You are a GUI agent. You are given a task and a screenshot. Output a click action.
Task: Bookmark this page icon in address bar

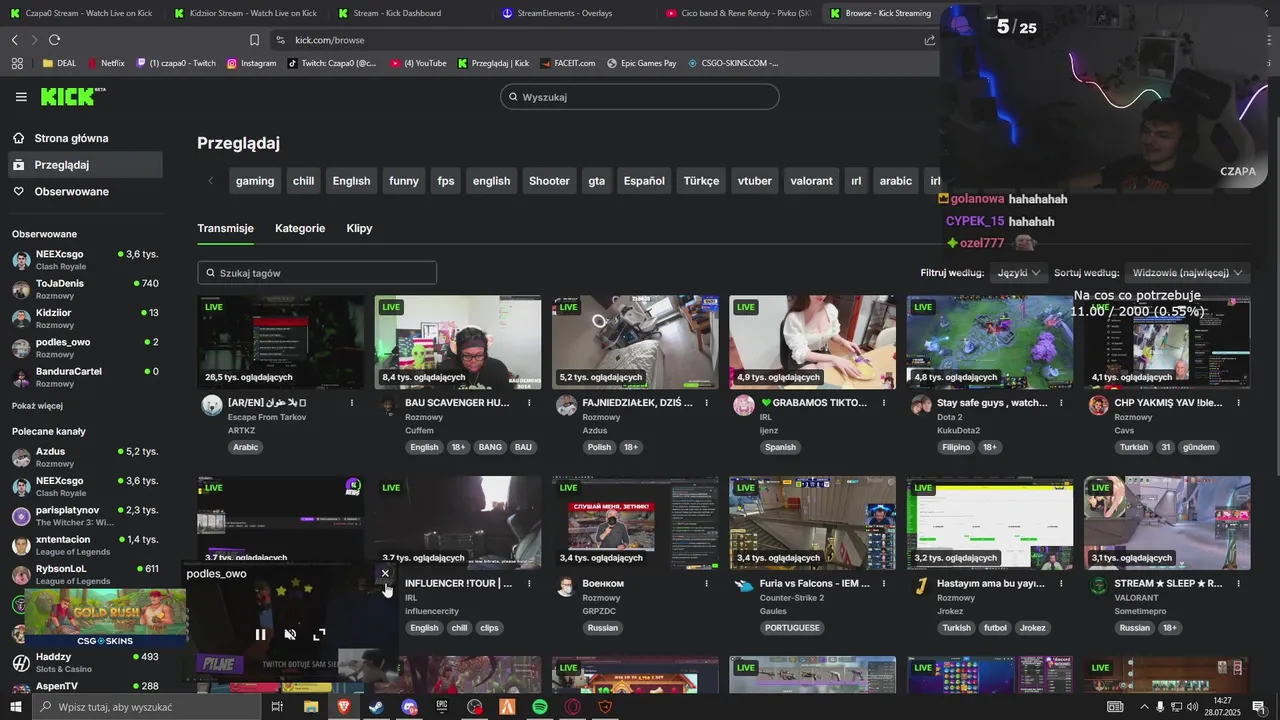point(254,40)
